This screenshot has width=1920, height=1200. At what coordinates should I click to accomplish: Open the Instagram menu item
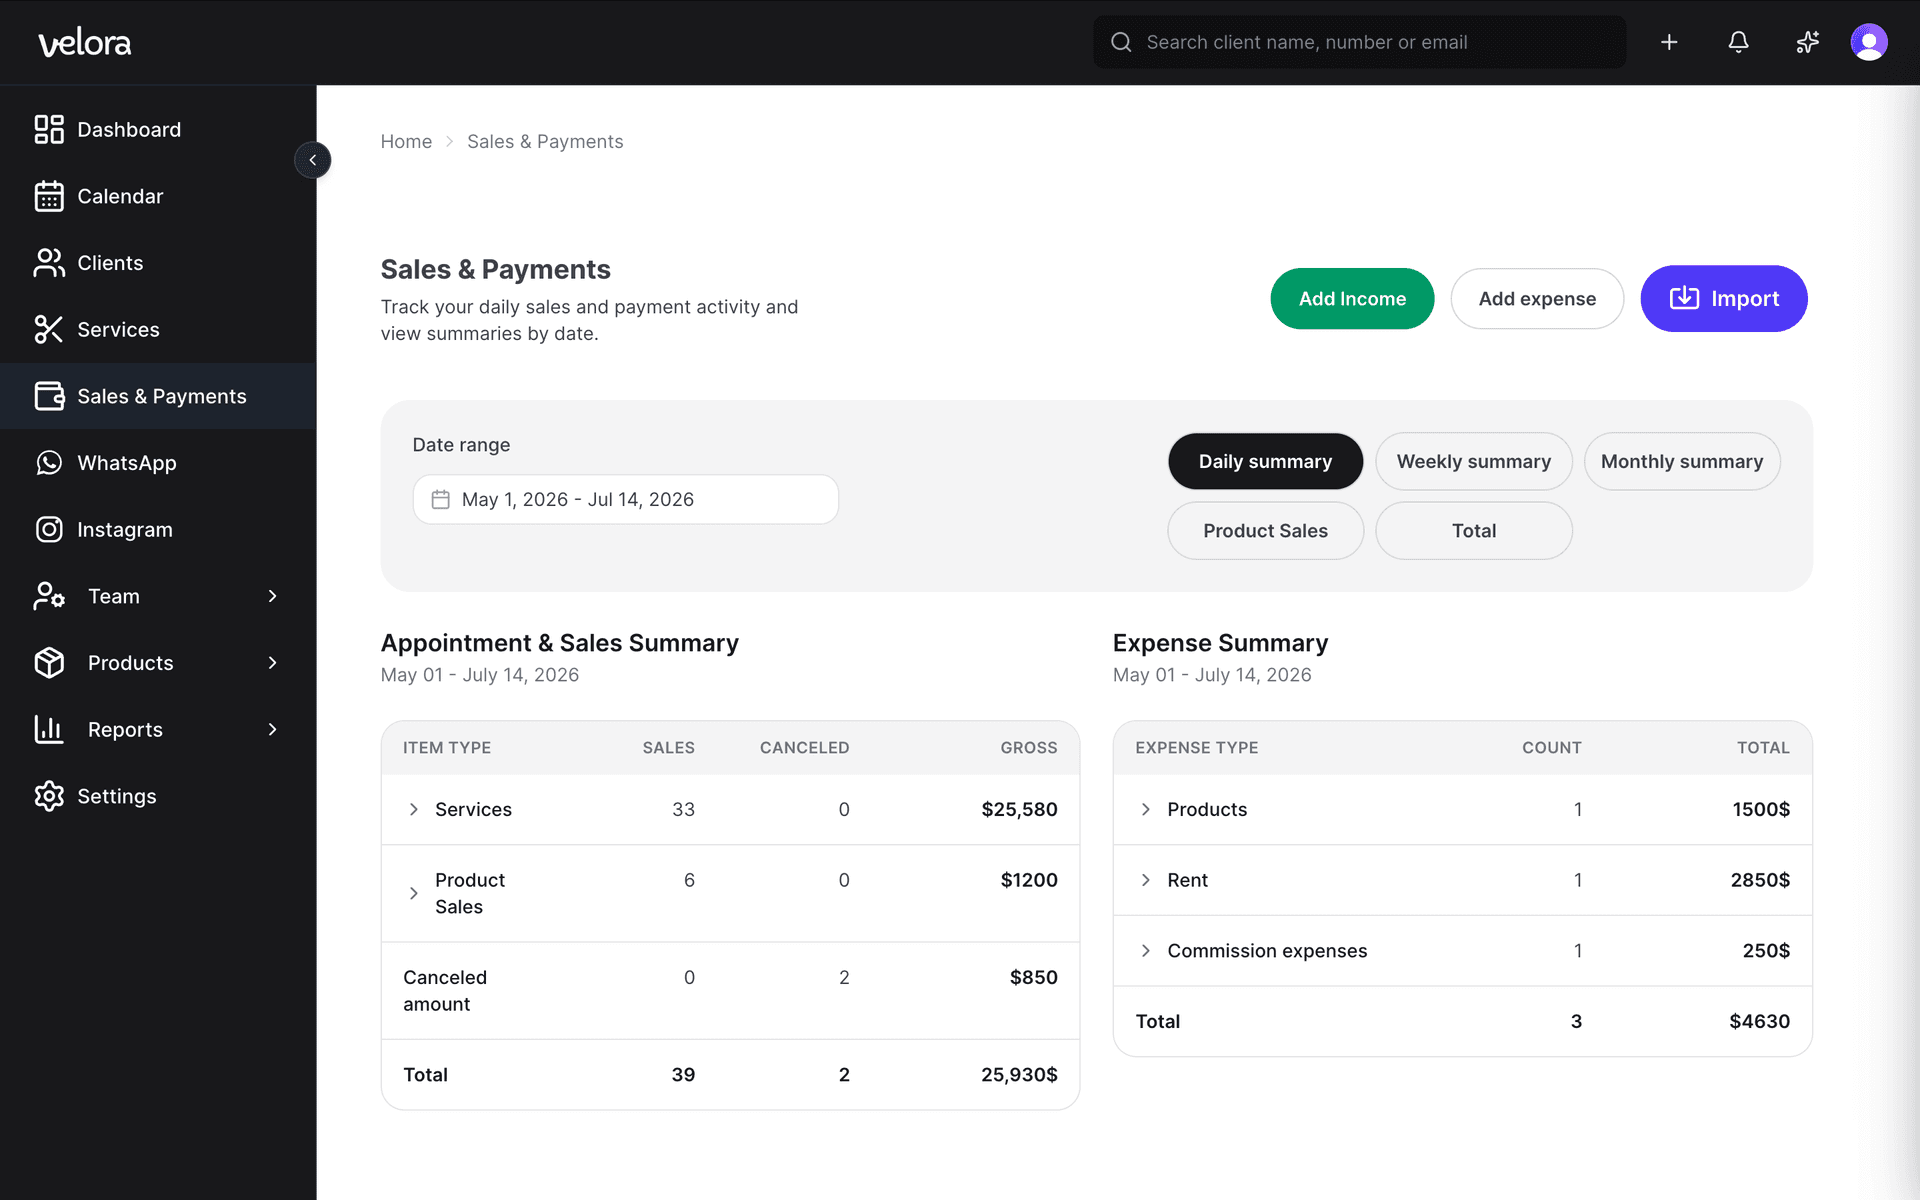click(158, 529)
